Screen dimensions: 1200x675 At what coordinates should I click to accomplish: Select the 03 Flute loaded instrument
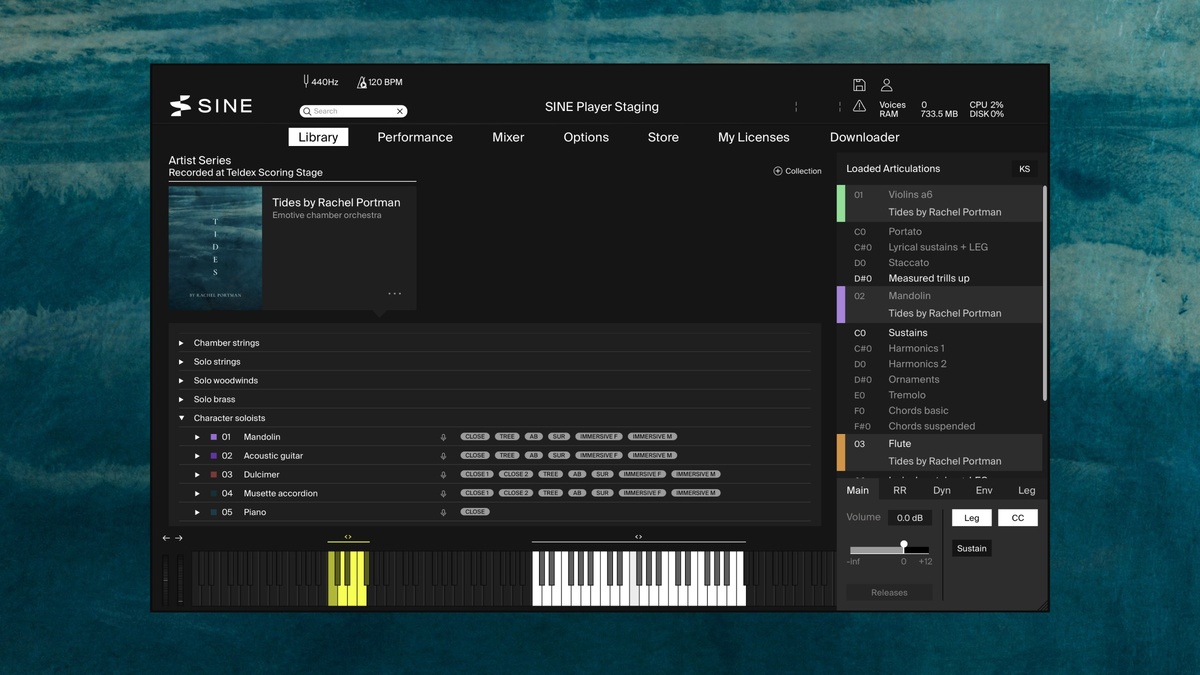(940, 452)
